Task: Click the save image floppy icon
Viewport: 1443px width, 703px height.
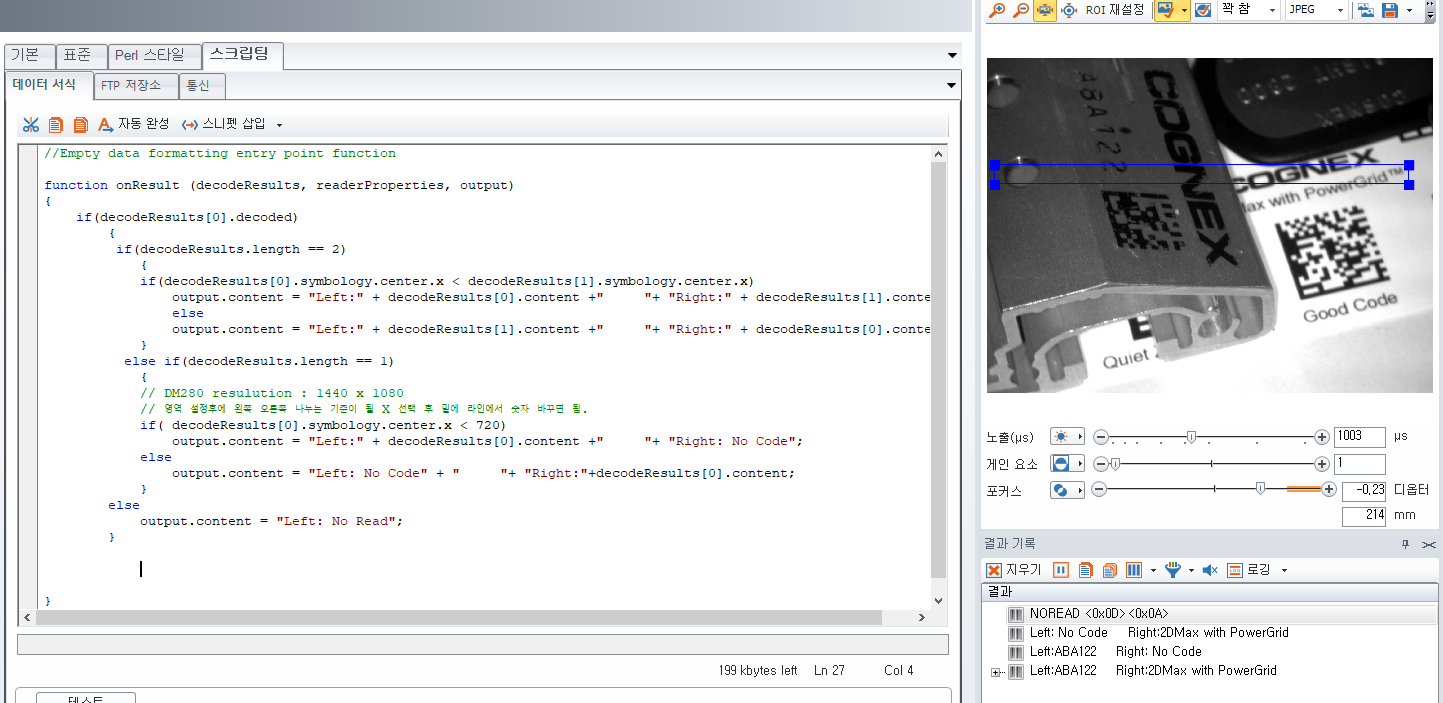Action: [1390, 10]
